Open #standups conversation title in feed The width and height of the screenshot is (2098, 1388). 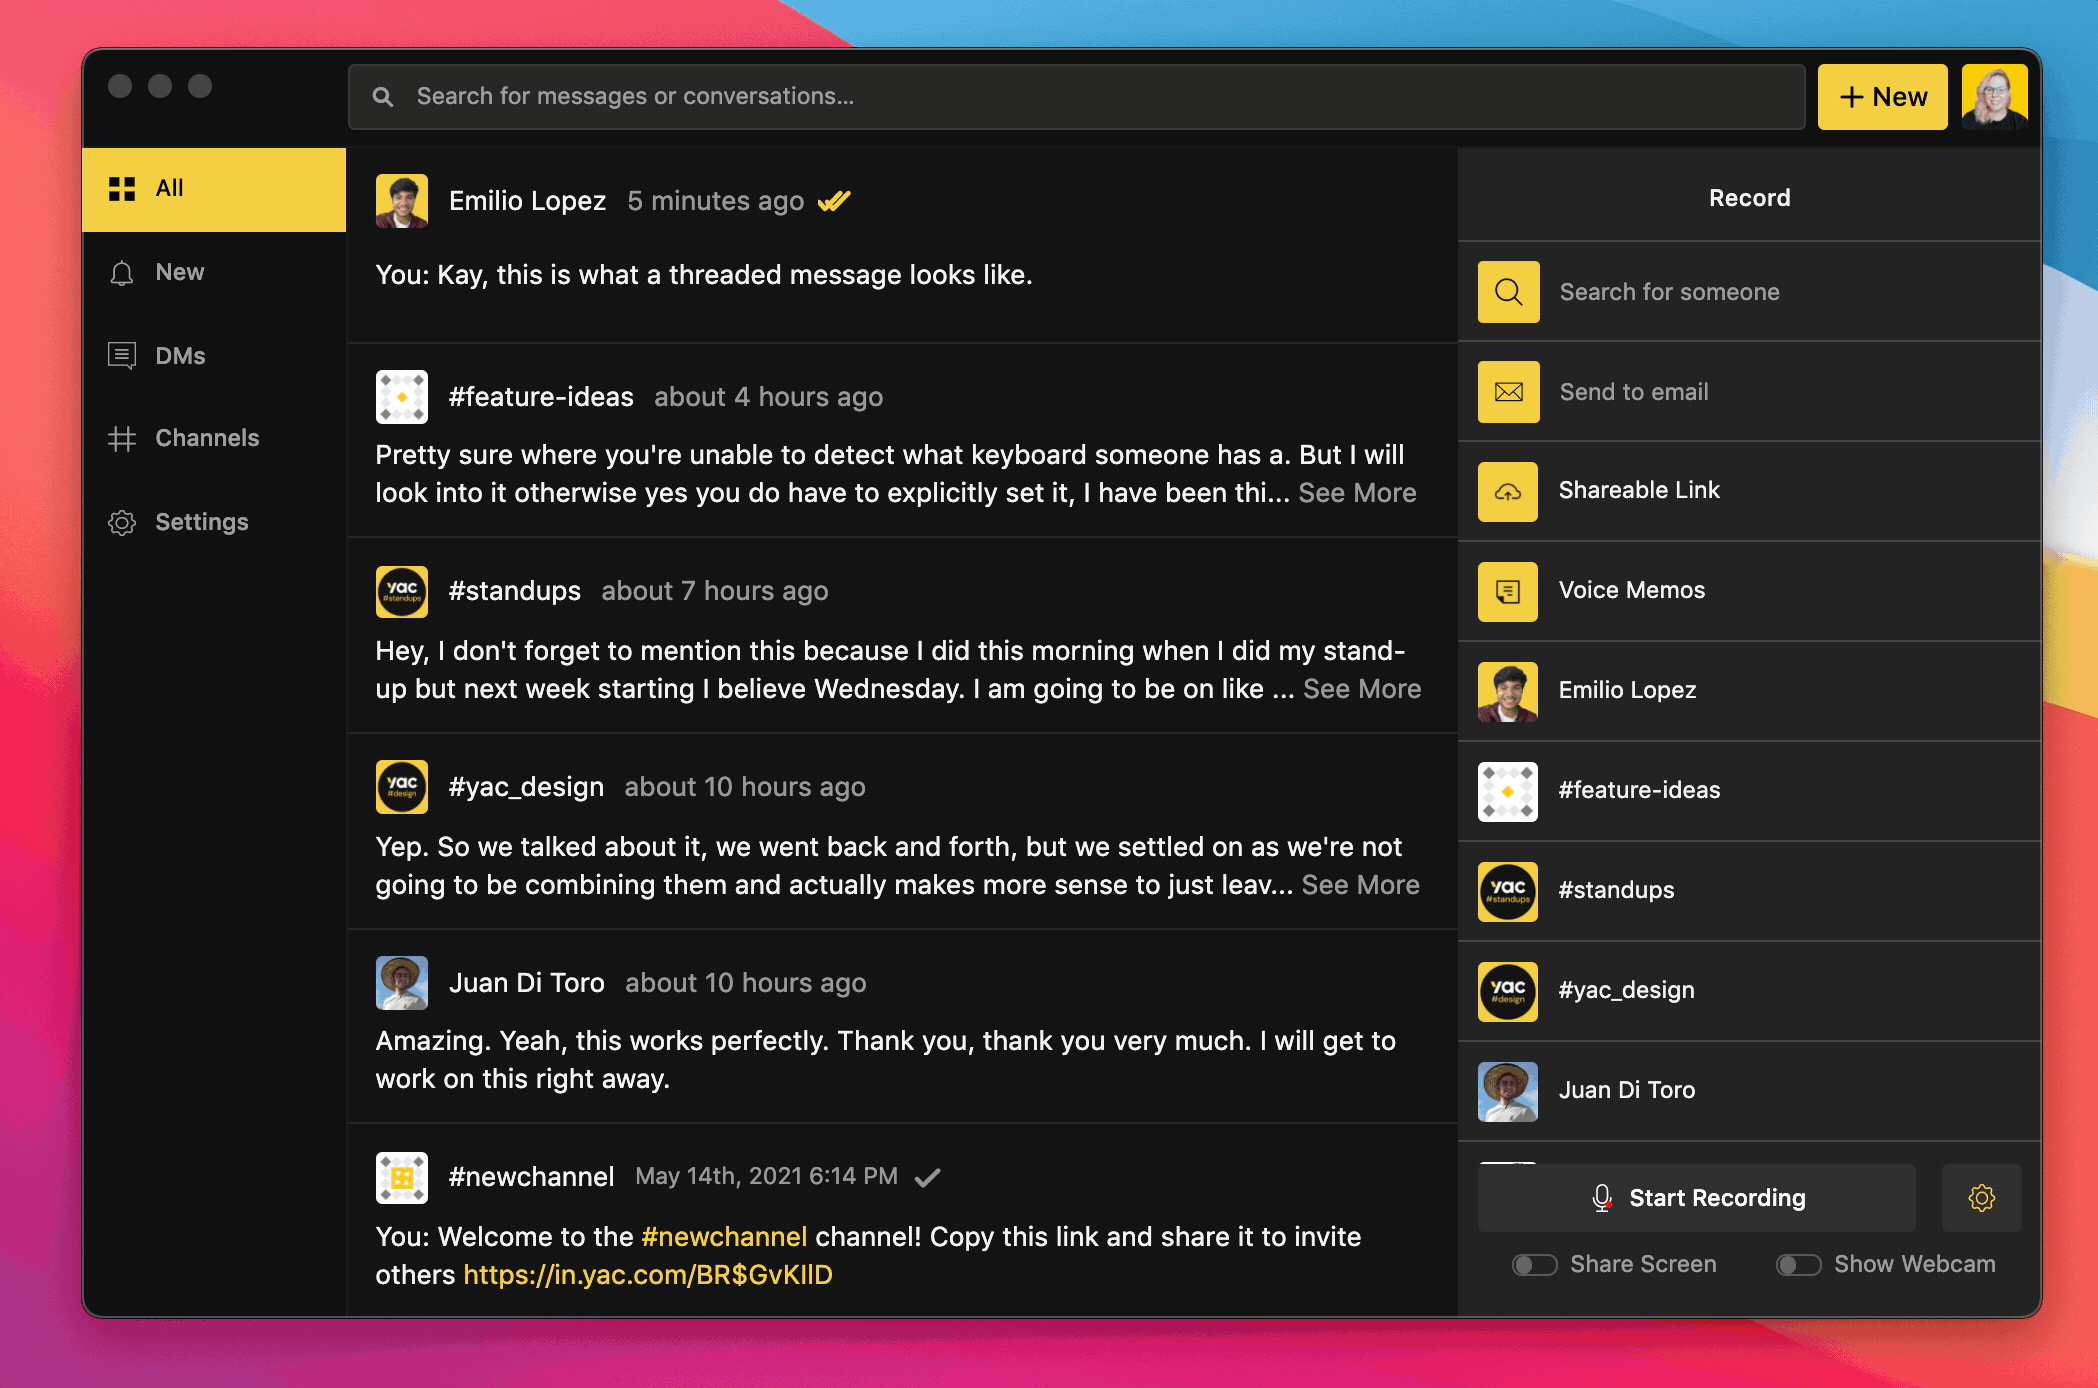[x=515, y=591]
